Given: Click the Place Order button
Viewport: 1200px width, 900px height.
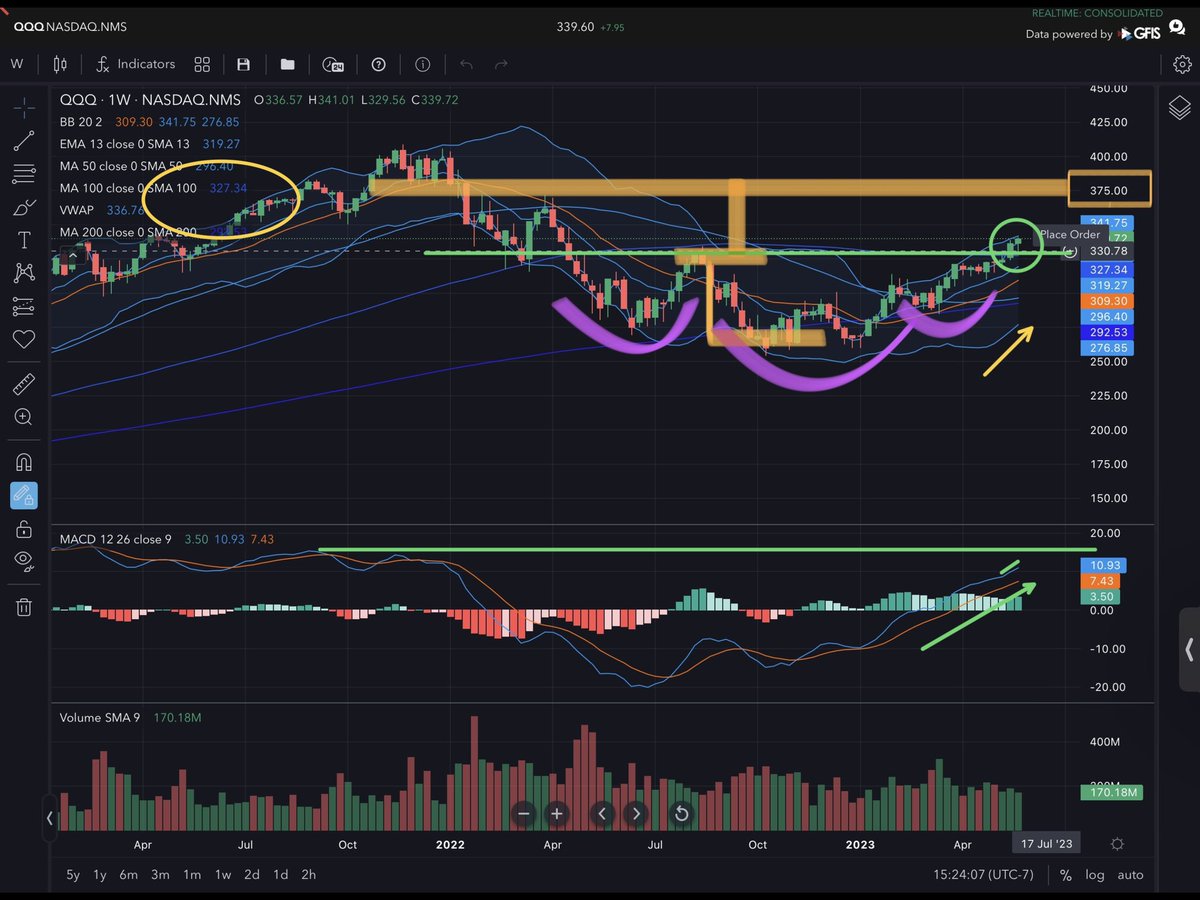Looking at the screenshot, I should tap(1069, 235).
